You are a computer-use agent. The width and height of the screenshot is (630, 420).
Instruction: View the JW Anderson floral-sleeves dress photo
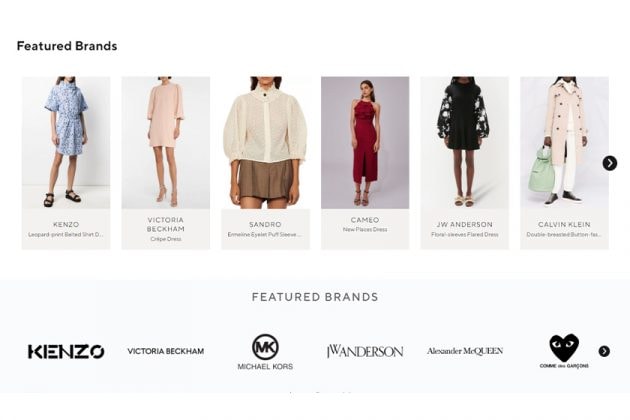(464, 142)
